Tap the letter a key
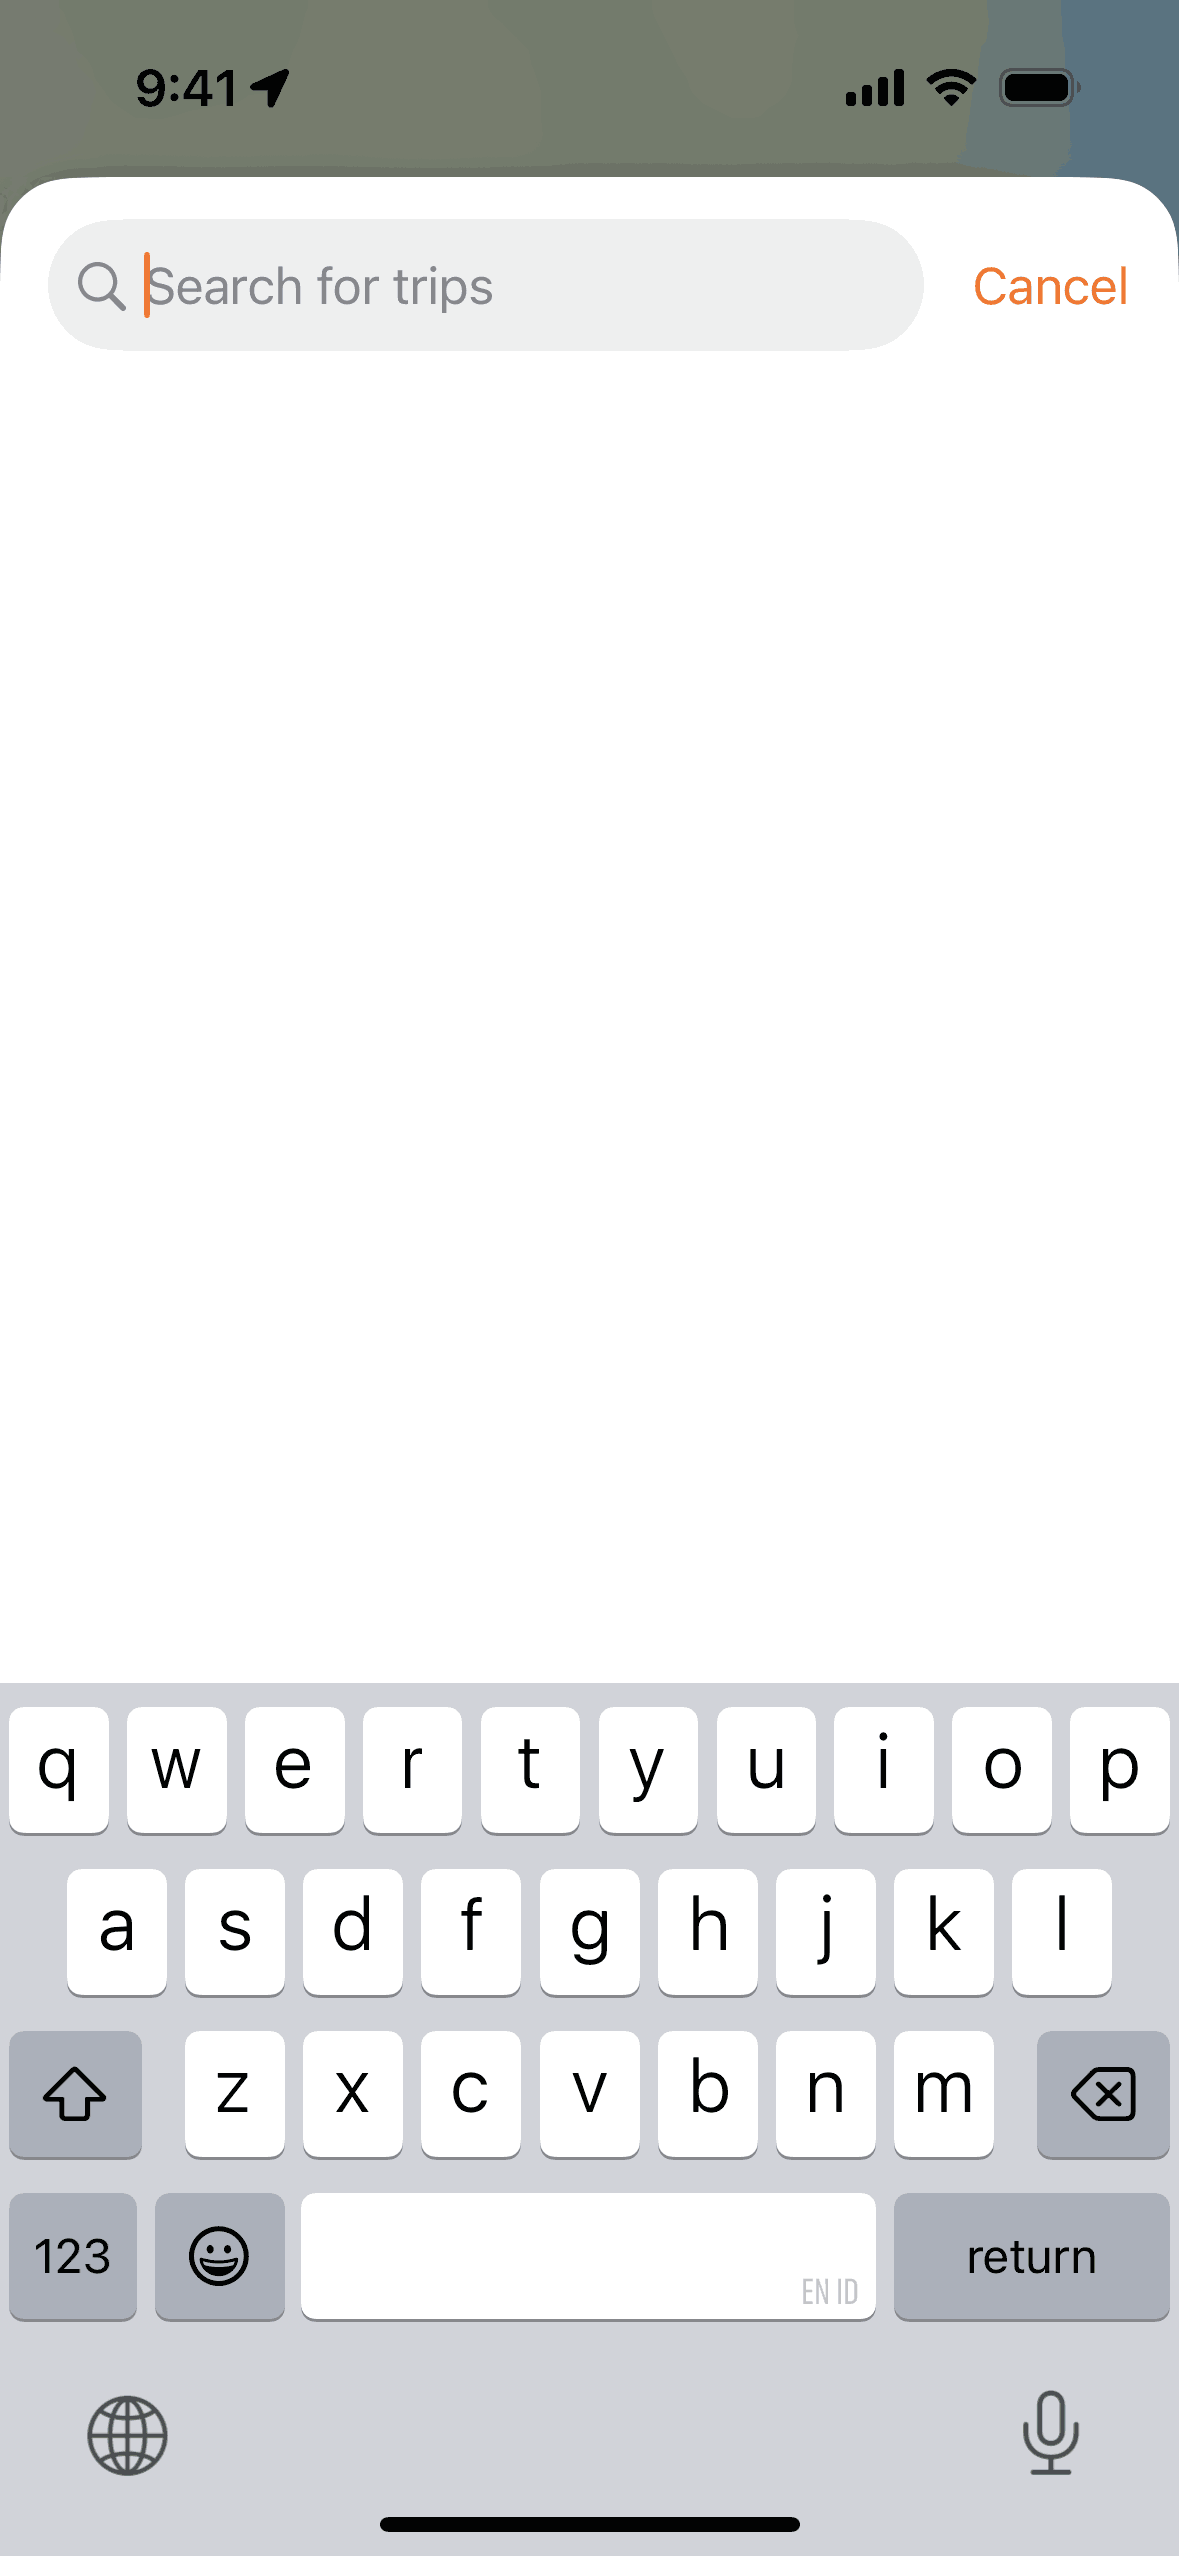Image resolution: width=1179 pixels, height=2556 pixels. pos(117,1932)
